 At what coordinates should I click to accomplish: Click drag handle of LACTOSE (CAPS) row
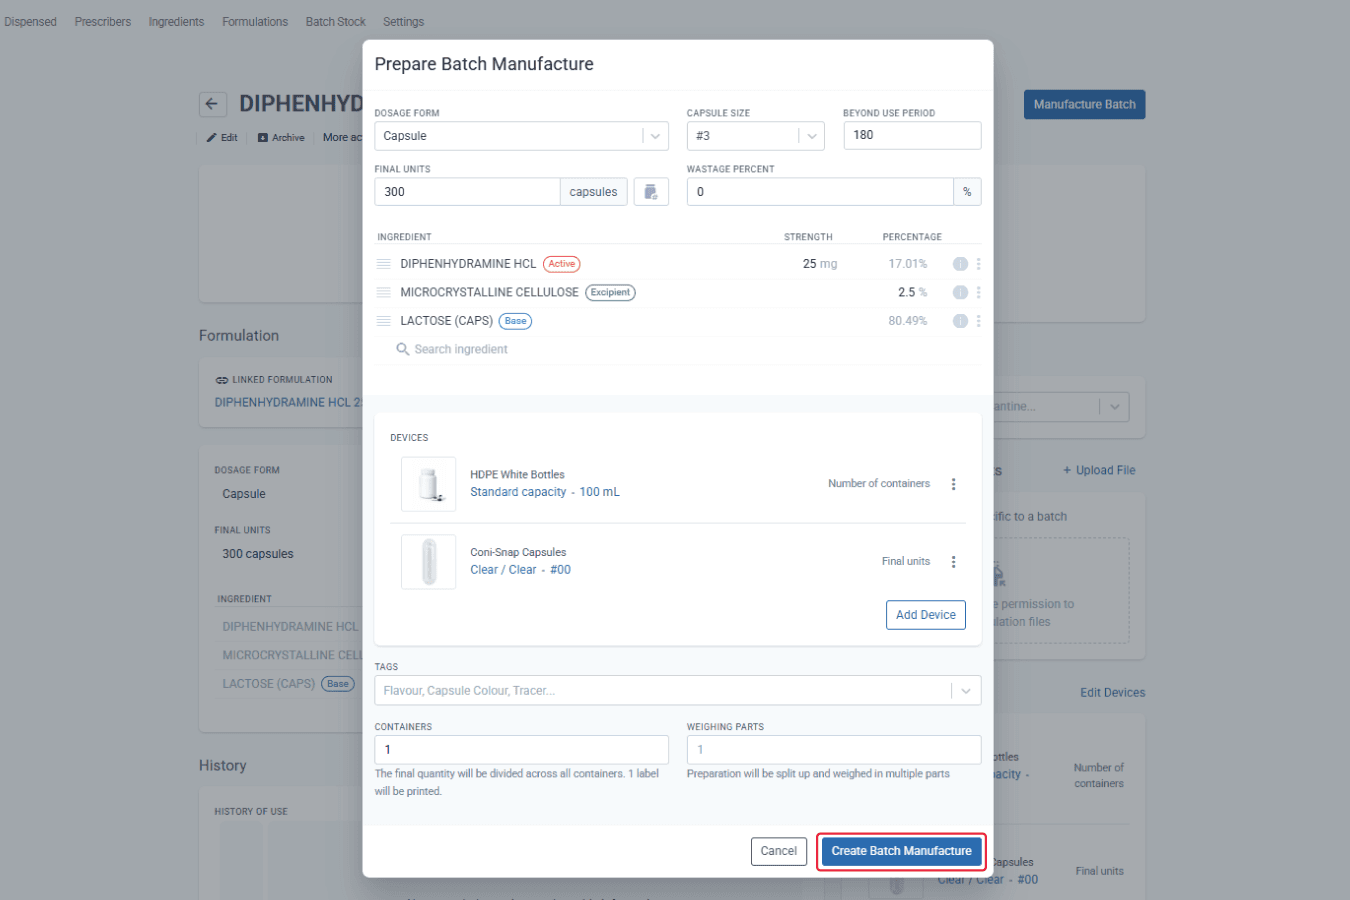(x=383, y=321)
